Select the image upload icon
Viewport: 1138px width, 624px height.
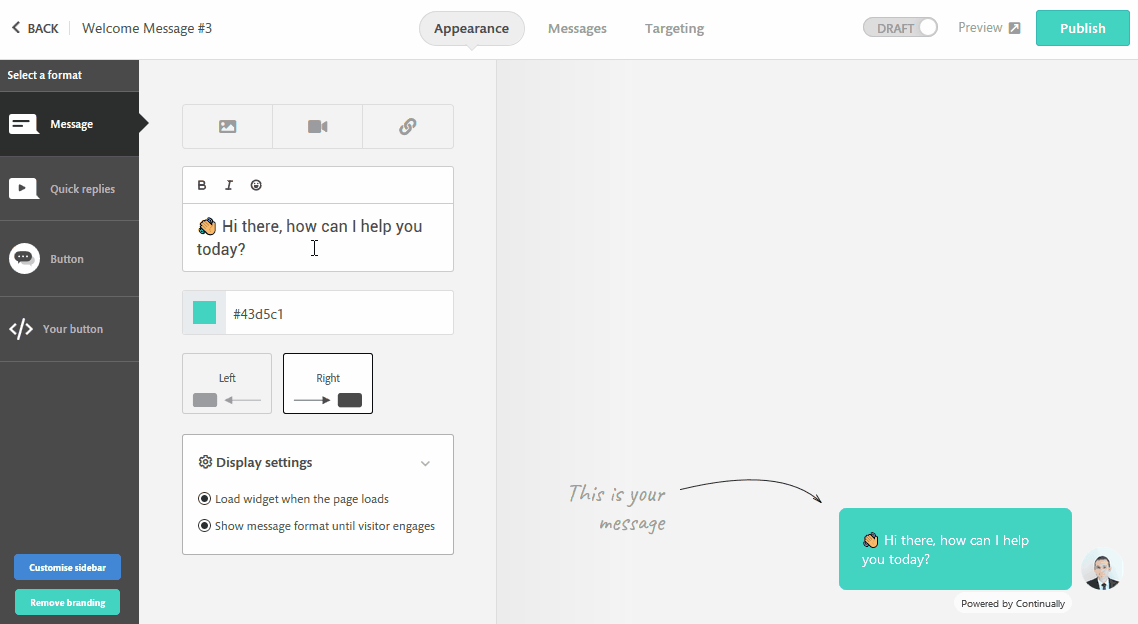227,126
